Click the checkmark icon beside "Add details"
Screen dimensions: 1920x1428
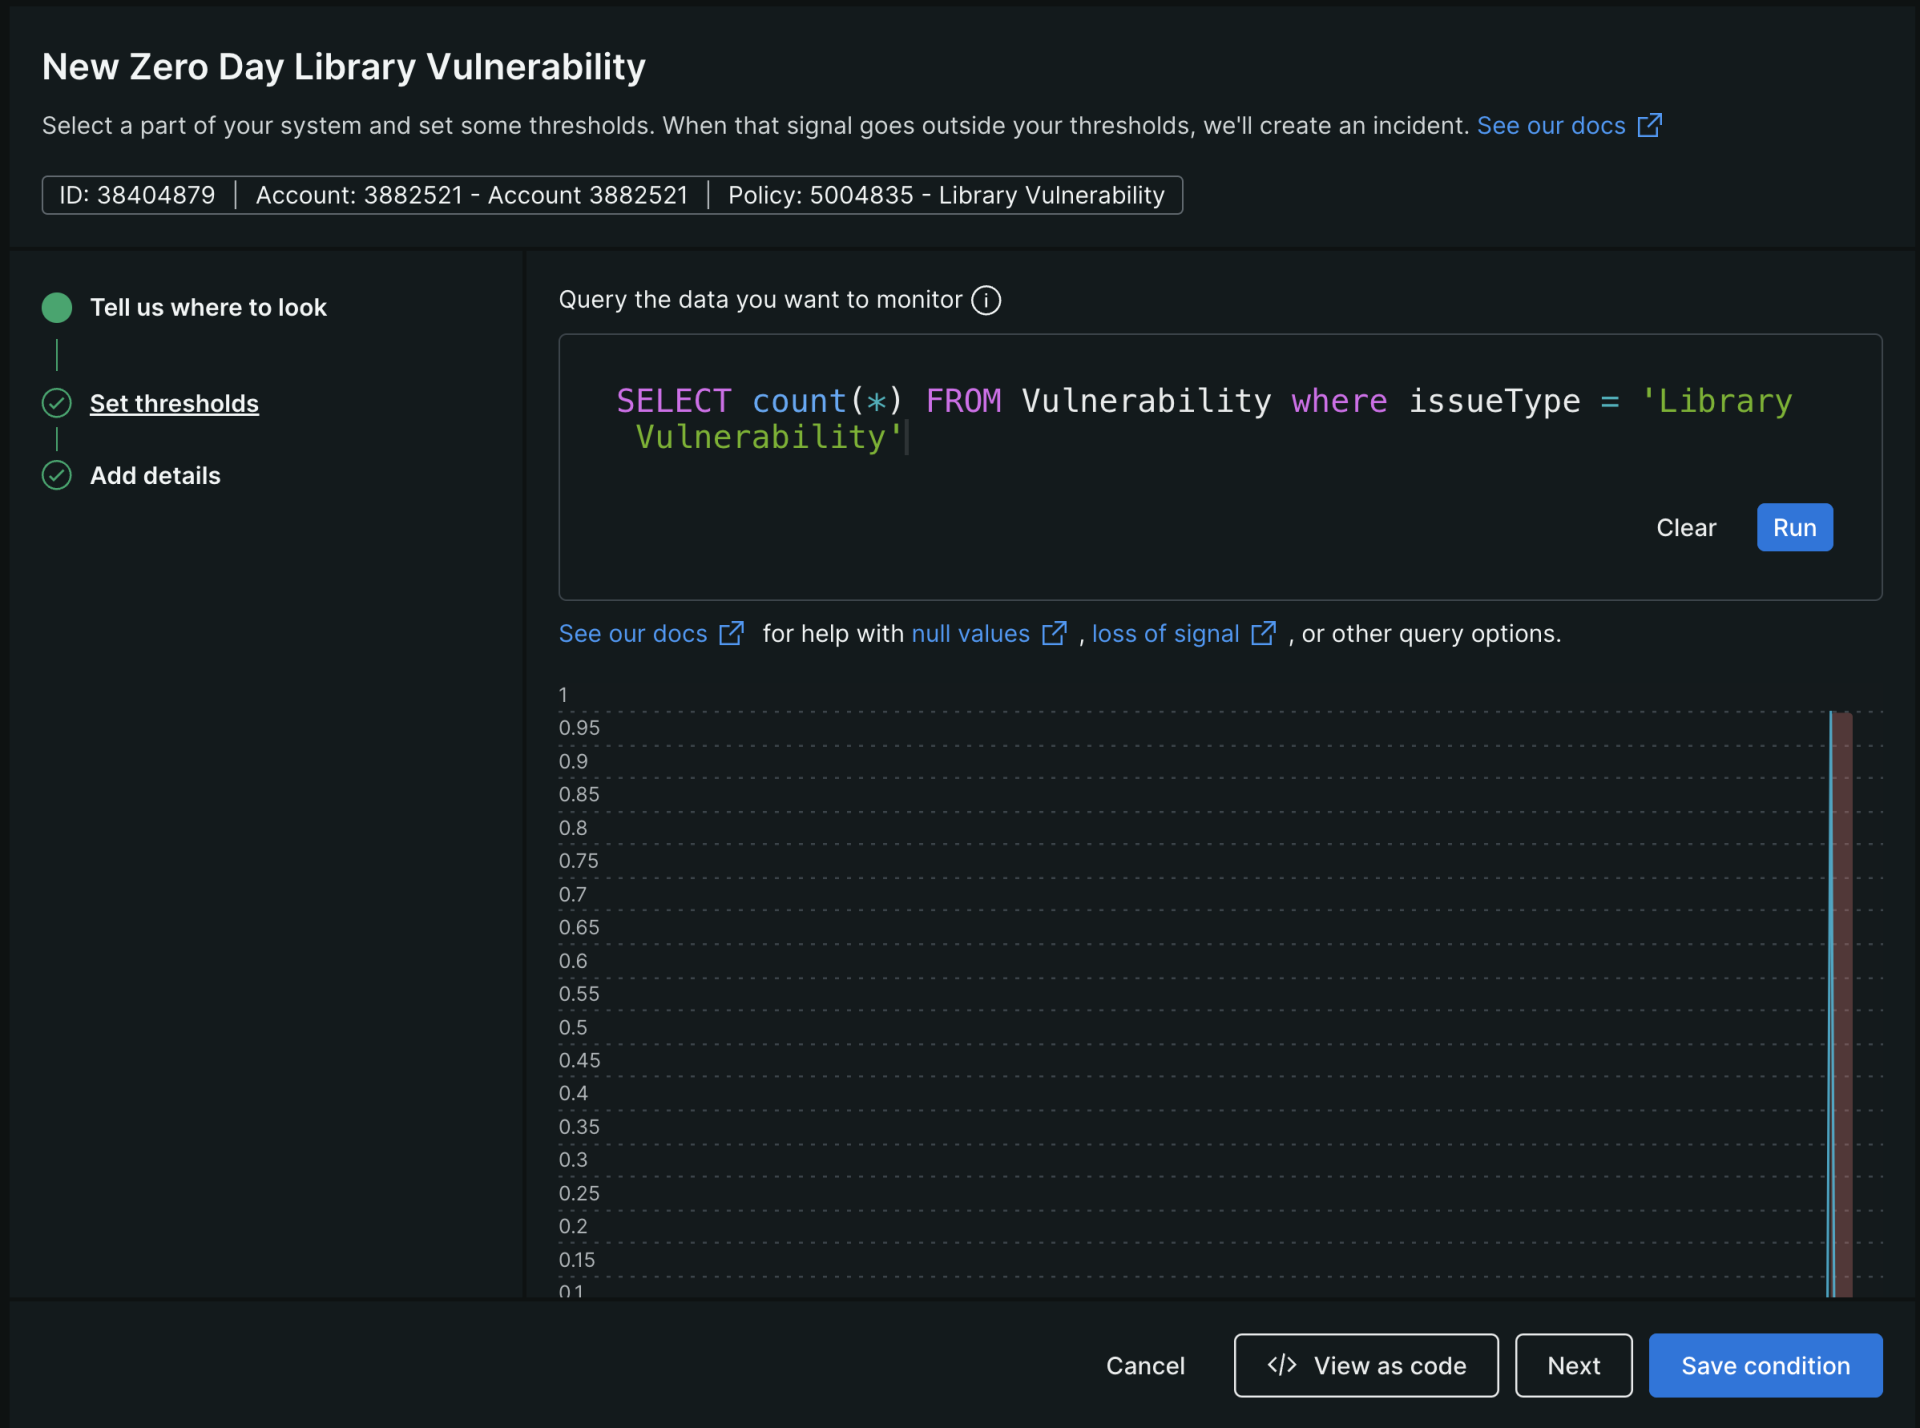coord(57,475)
